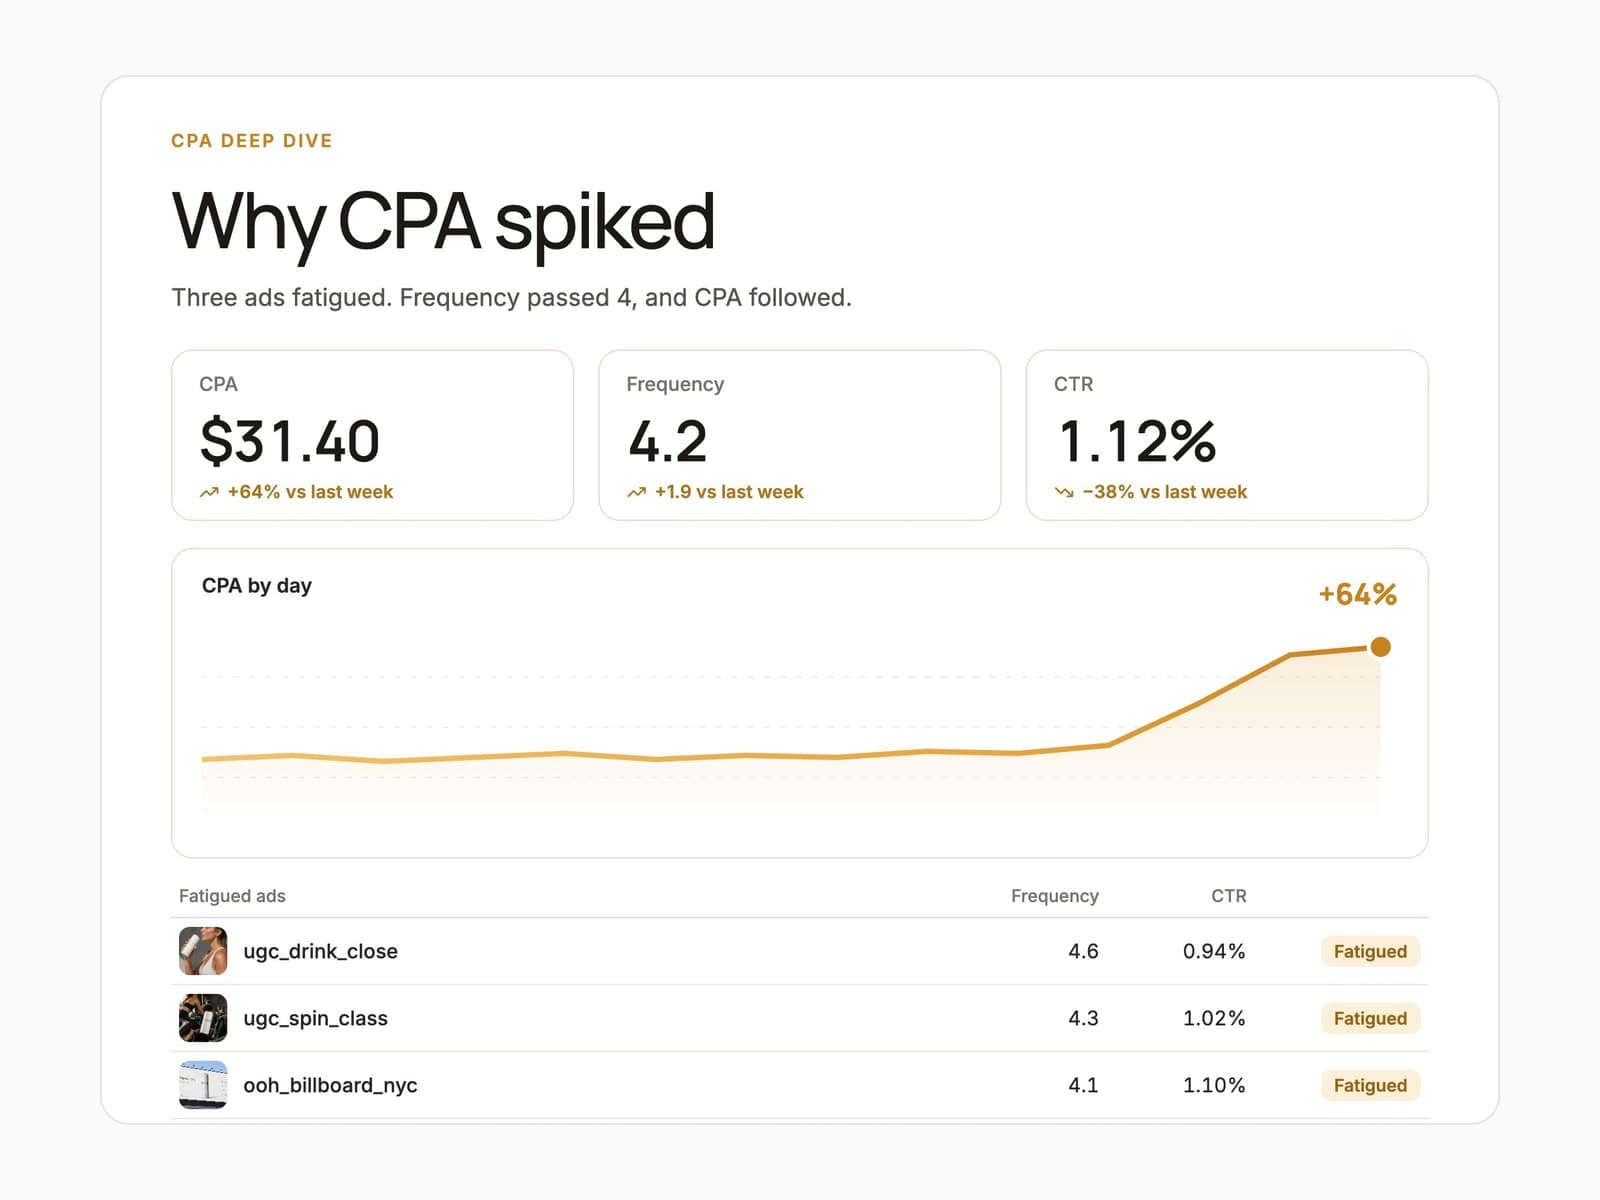This screenshot has height=1200, width=1600.
Task: Click the CPA DEEP DIVE eyebrow label
Action: click(x=252, y=141)
